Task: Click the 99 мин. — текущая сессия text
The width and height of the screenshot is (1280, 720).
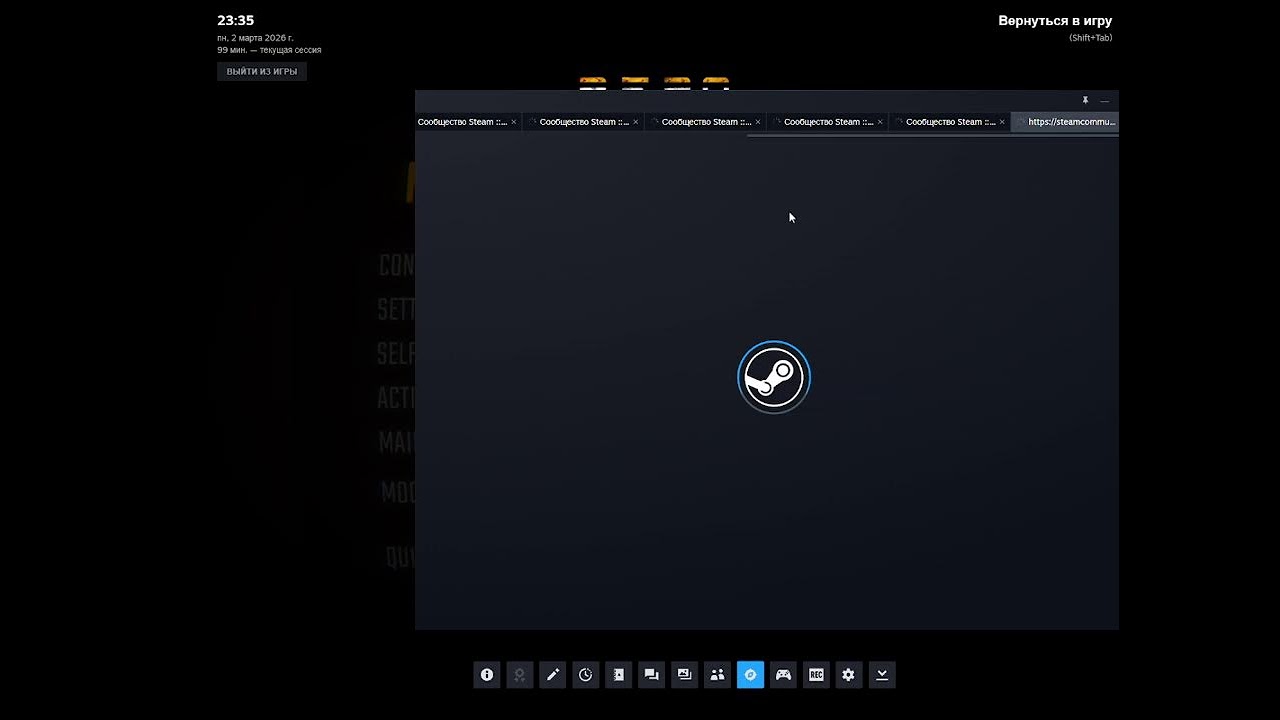Action: 269,50
